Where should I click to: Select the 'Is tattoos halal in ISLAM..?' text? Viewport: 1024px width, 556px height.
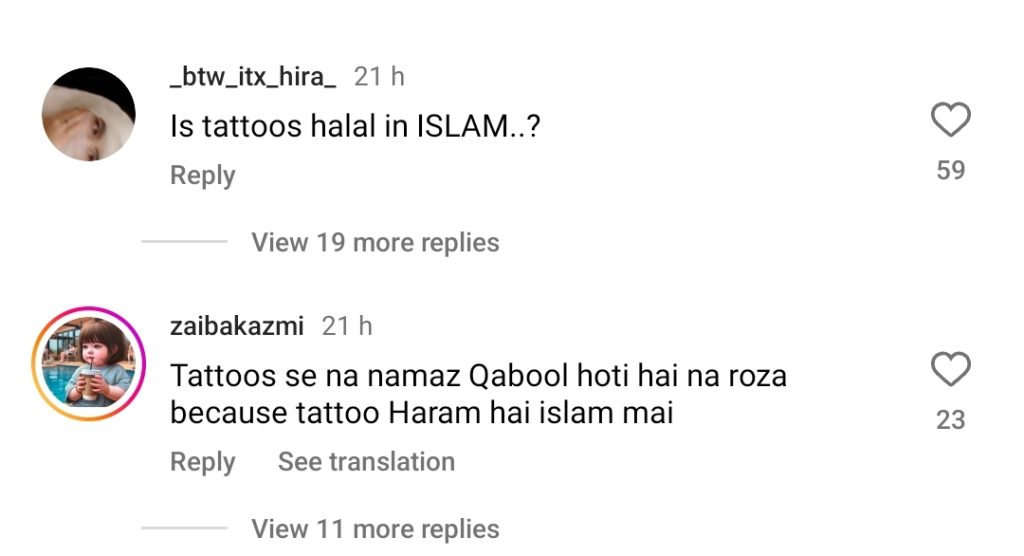point(355,126)
